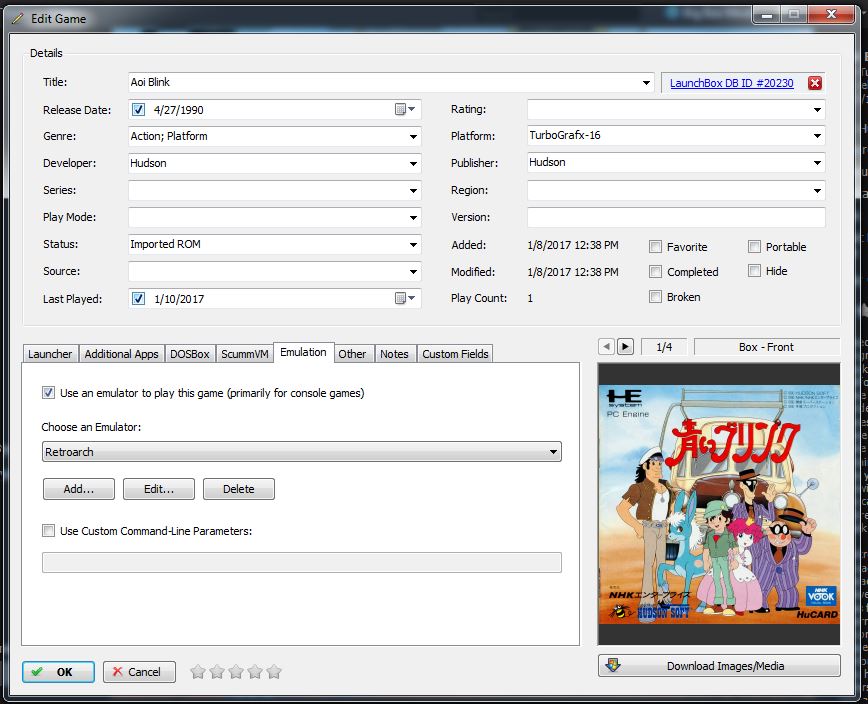Cancel editing the game
Image resolution: width=868 pixels, height=704 pixels.
pyautogui.click(x=139, y=672)
